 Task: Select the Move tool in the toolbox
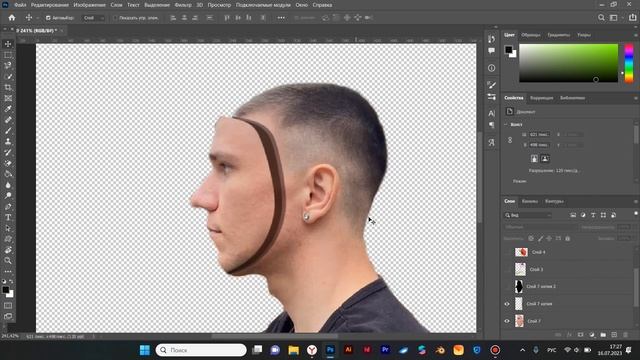[8, 44]
